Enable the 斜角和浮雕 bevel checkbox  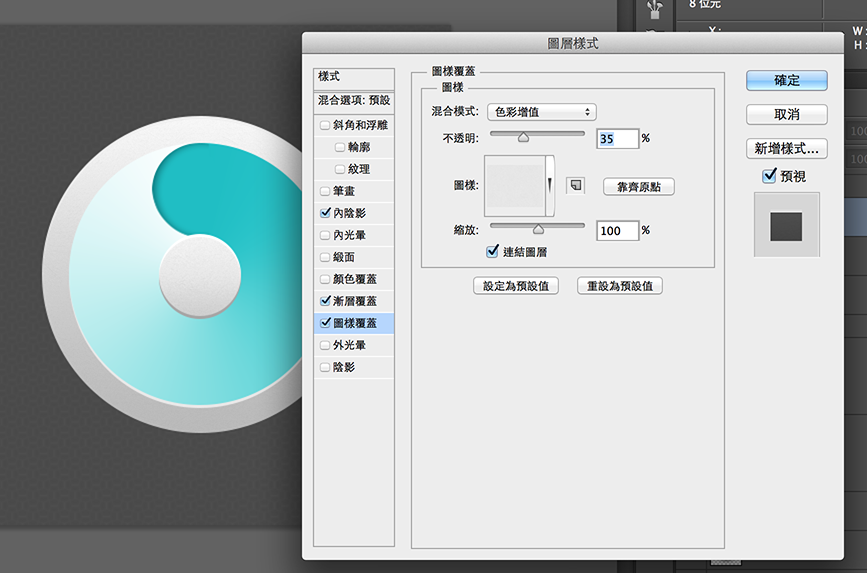(325, 125)
